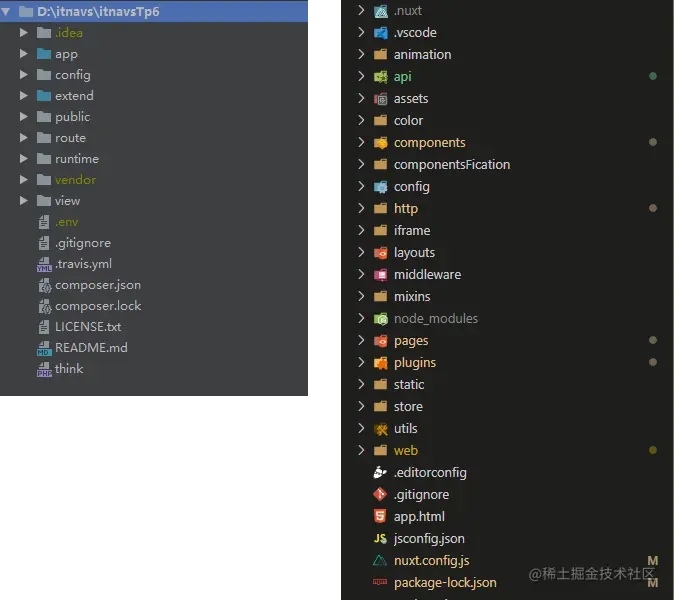Viewport: 674px width, 600px height.
Task: Expand the .nuxt folder chevron
Action: click(361, 10)
